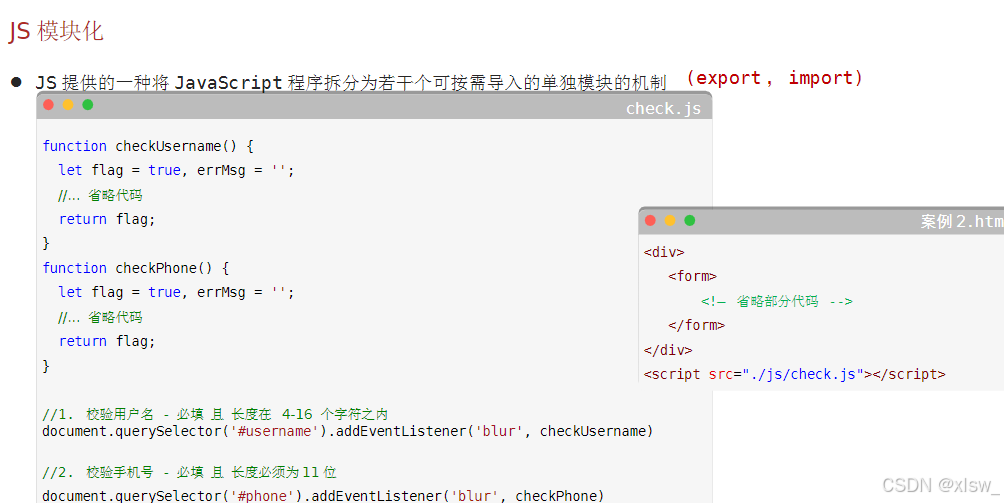Click '<!-- 省略部分代码 -->' HTML comment
This screenshot has height=503, width=1004.
coord(777,301)
